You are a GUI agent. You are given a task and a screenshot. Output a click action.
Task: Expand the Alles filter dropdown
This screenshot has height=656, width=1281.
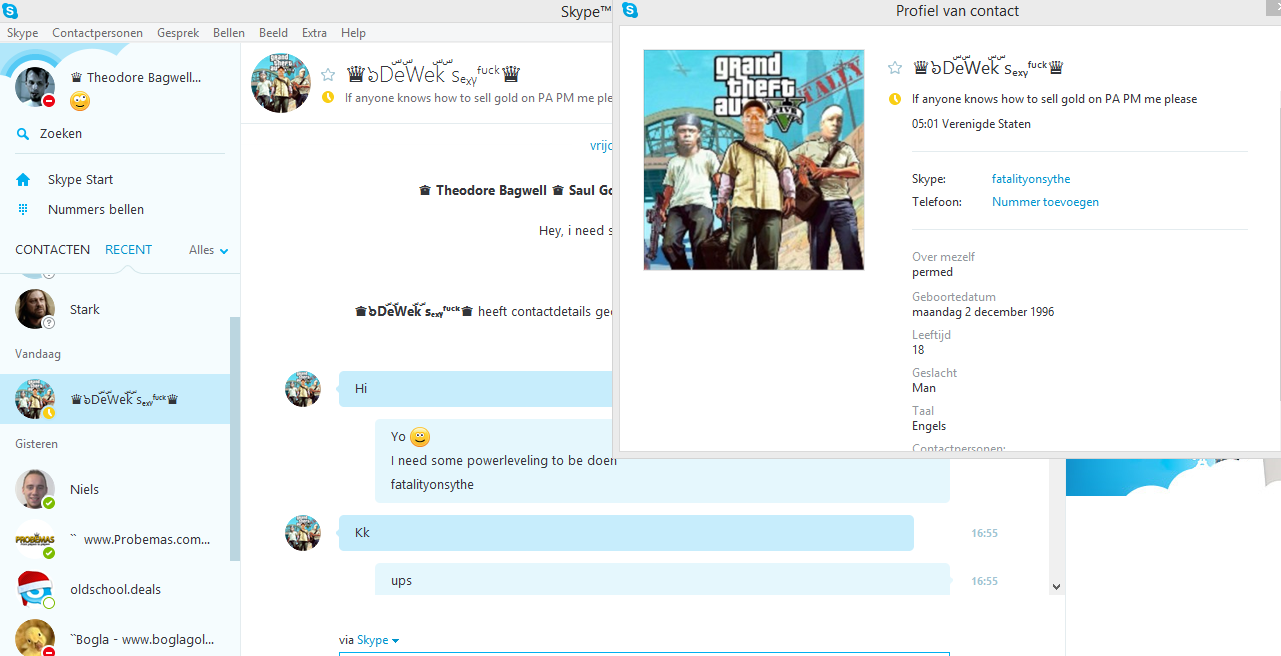[209, 250]
